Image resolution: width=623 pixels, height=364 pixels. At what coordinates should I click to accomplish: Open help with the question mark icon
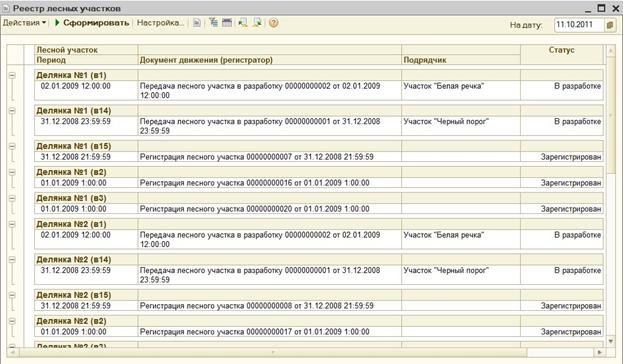pyautogui.click(x=273, y=23)
